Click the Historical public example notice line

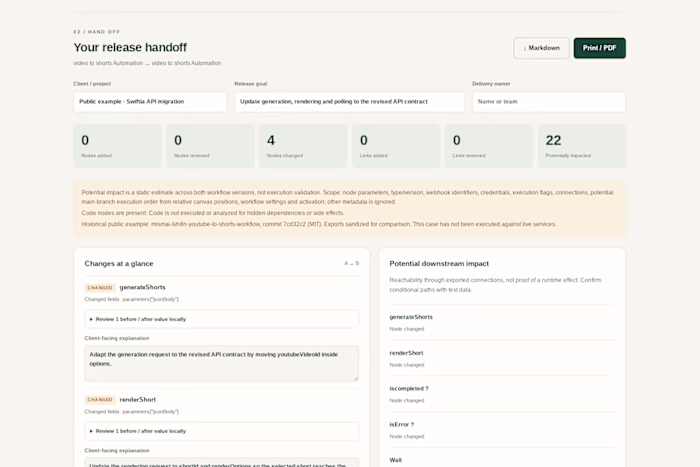point(319,224)
